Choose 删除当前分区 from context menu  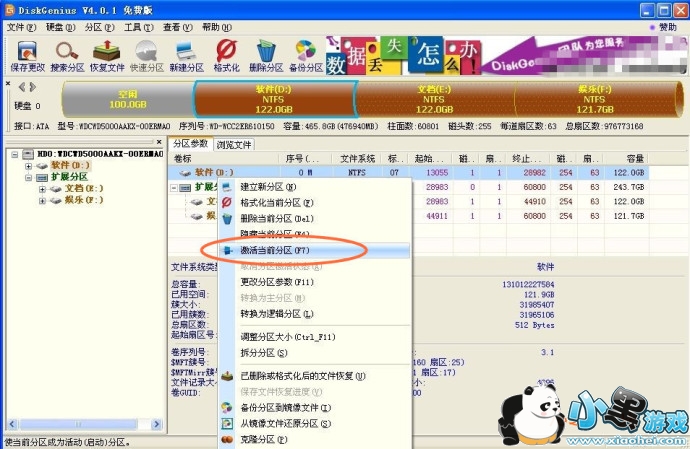(x=315, y=219)
